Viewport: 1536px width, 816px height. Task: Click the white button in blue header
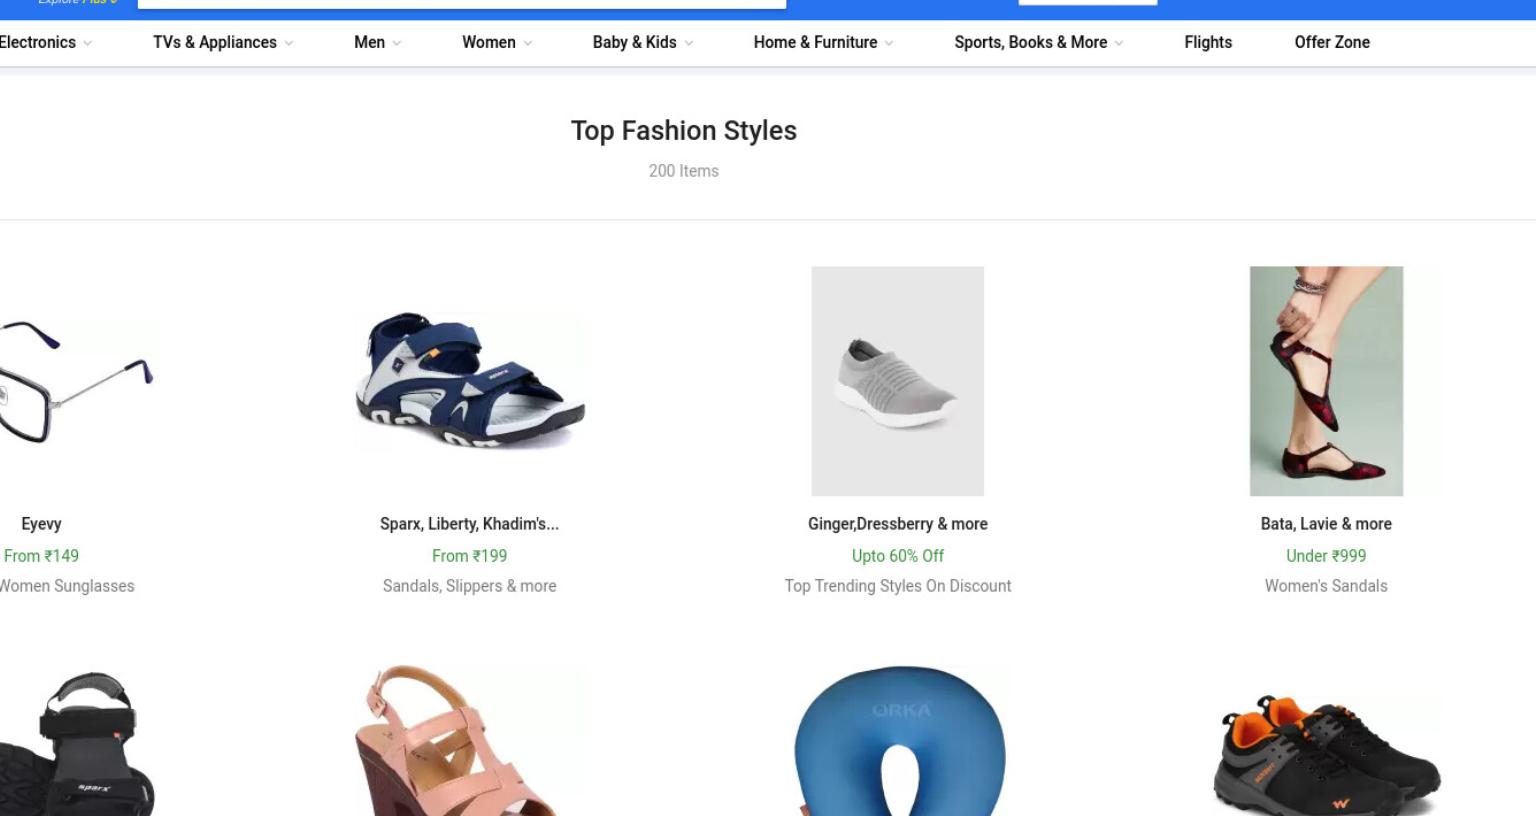click(x=1088, y=2)
